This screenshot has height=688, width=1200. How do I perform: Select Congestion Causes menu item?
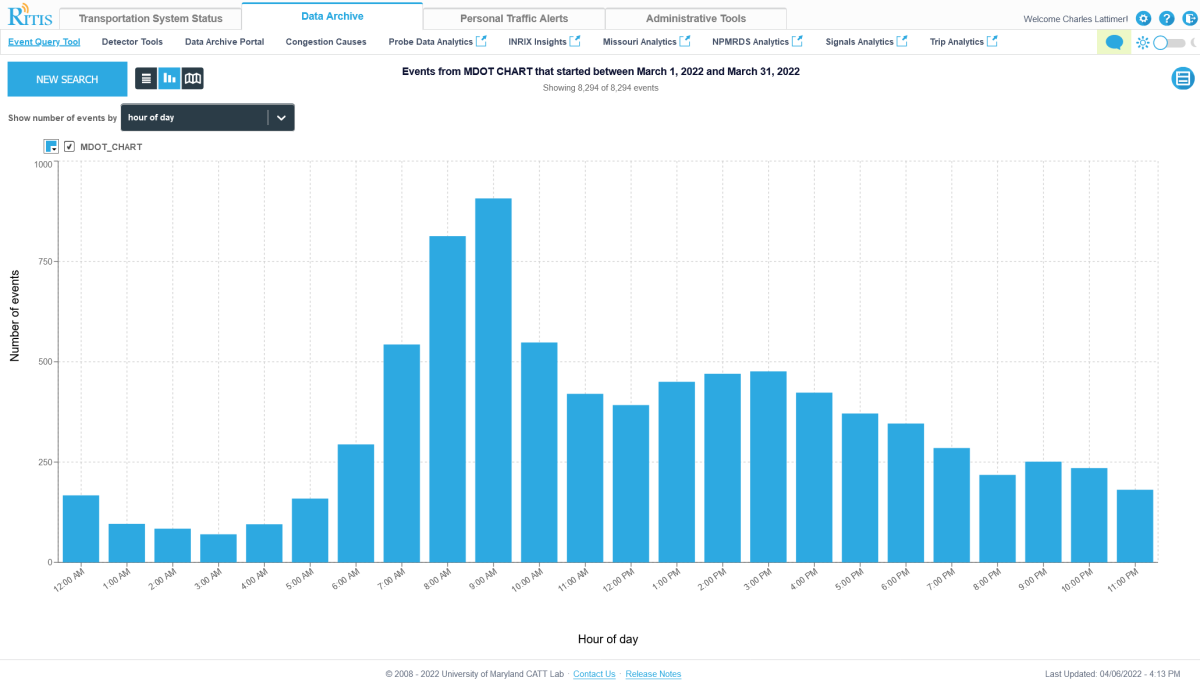point(326,42)
